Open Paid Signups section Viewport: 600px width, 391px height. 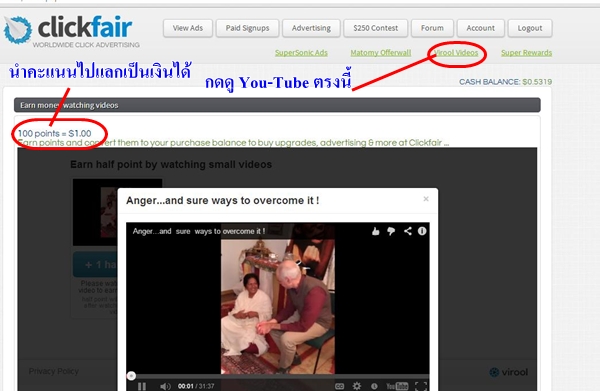click(247, 28)
